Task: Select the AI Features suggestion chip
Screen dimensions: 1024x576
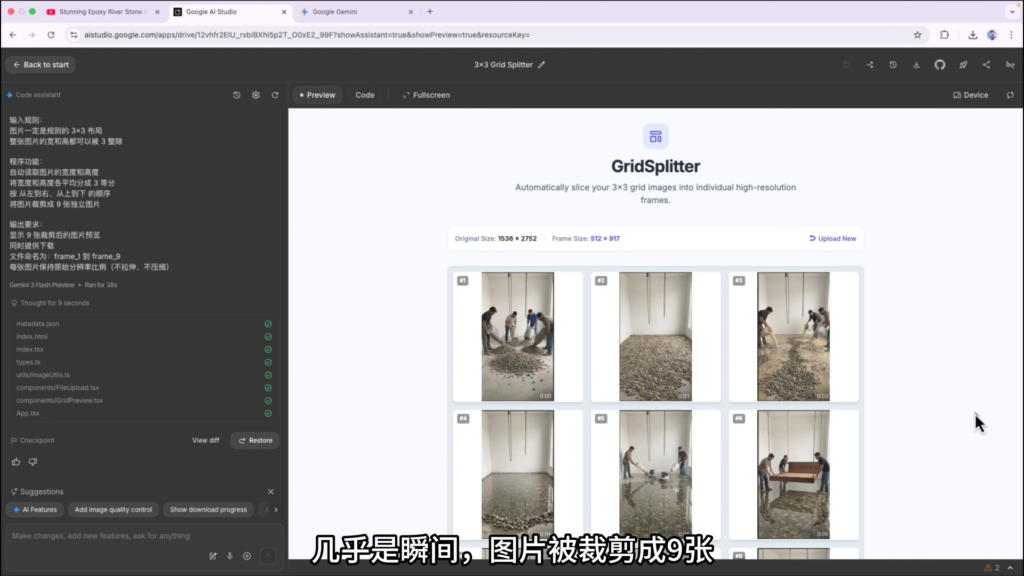Action: (x=35, y=509)
